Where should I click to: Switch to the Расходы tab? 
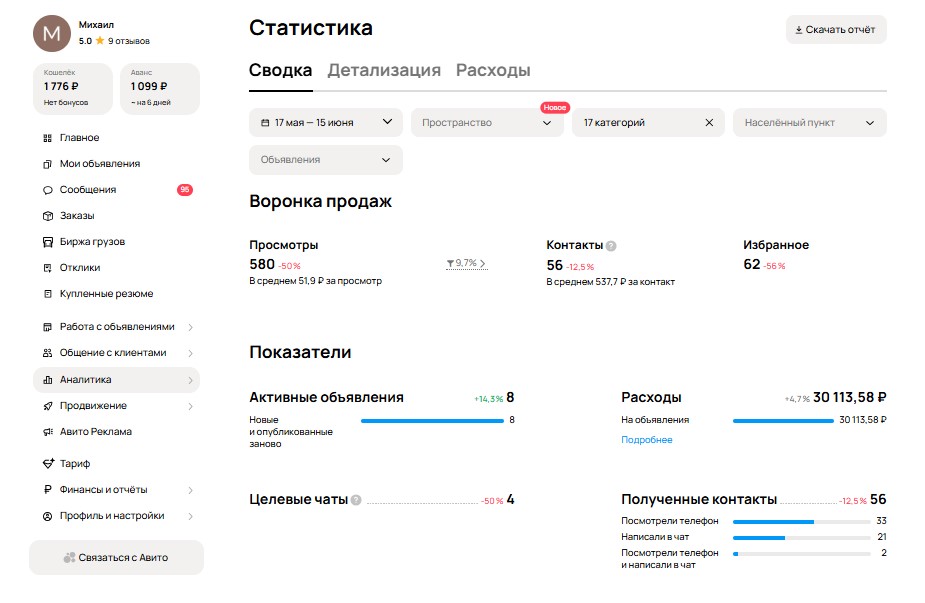pyautogui.click(x=493, y=70)
